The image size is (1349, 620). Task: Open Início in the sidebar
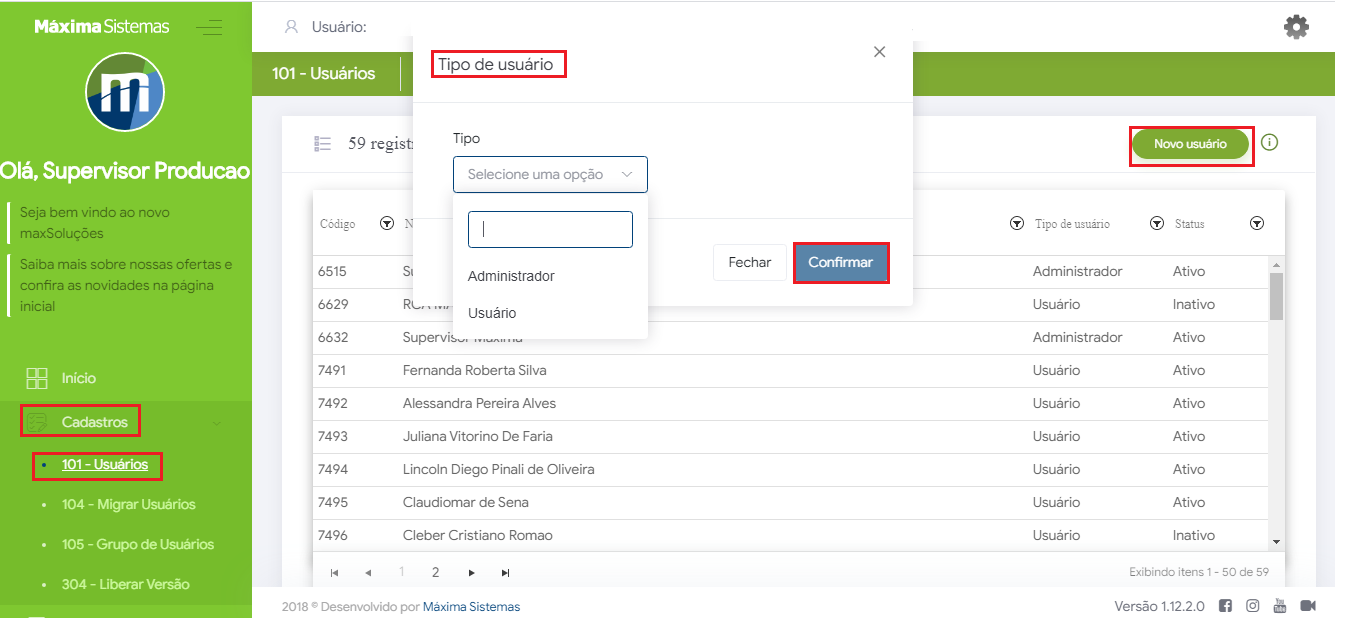tap(79, 378)
